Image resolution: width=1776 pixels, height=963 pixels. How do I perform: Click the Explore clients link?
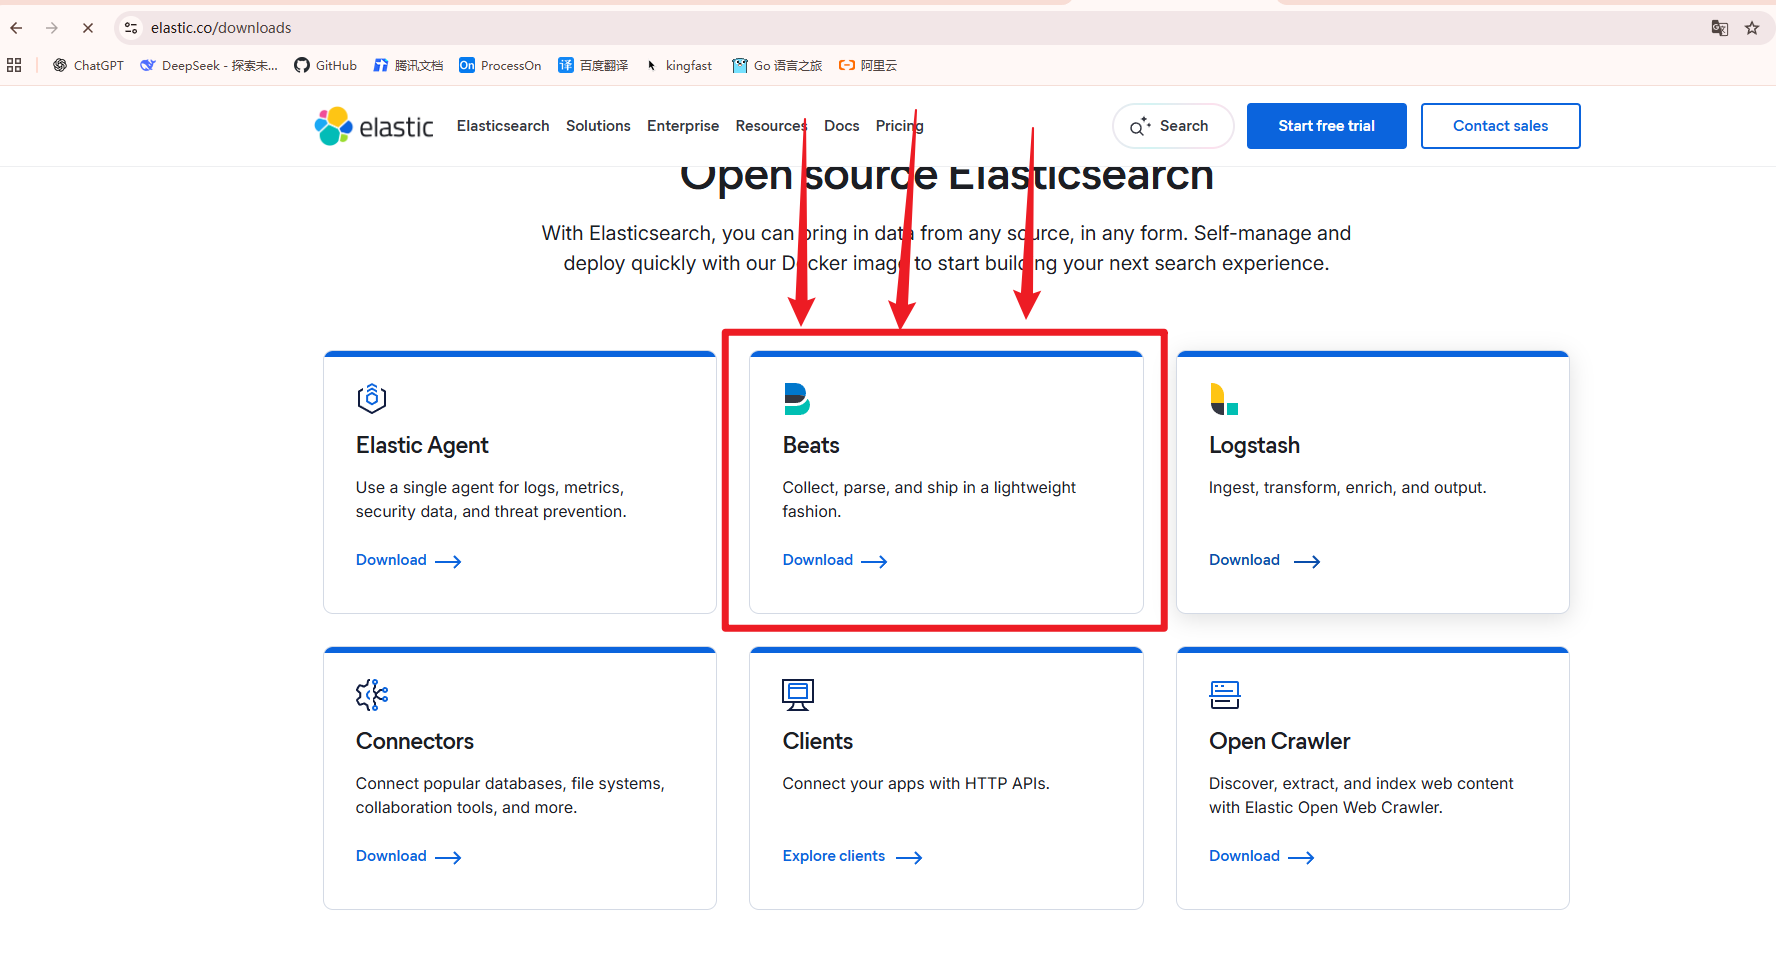(x=853, y=856)
